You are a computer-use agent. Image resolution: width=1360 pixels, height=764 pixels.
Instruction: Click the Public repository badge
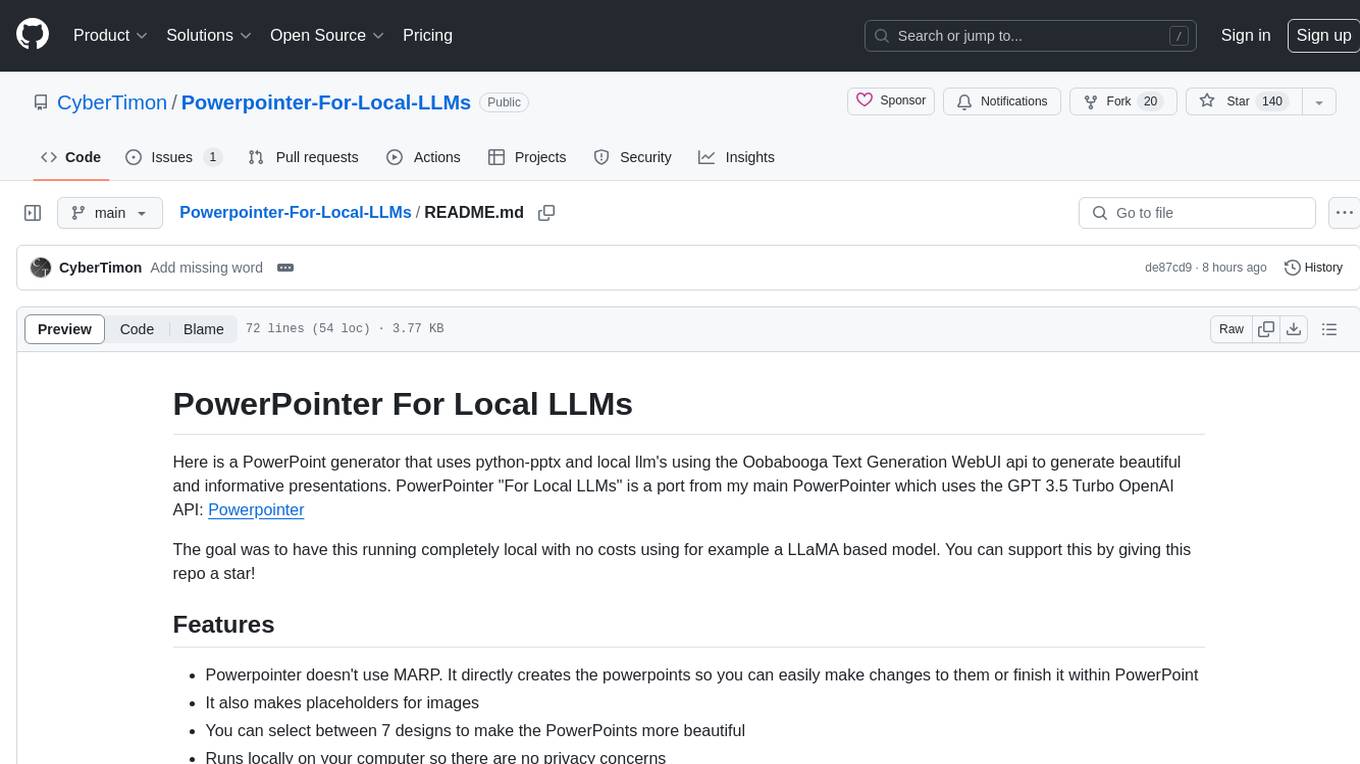[x=504, y=102]
